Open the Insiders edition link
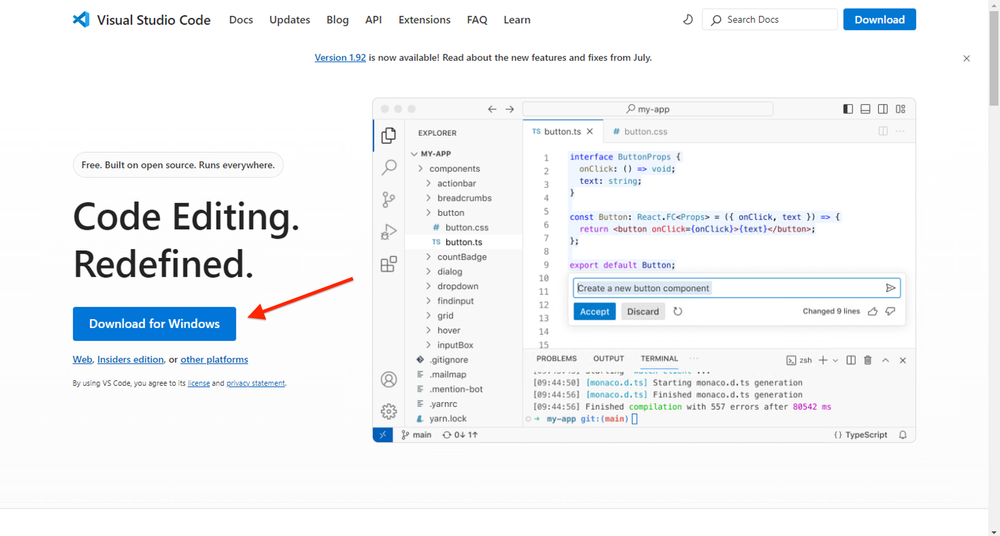 click(130, 359)
